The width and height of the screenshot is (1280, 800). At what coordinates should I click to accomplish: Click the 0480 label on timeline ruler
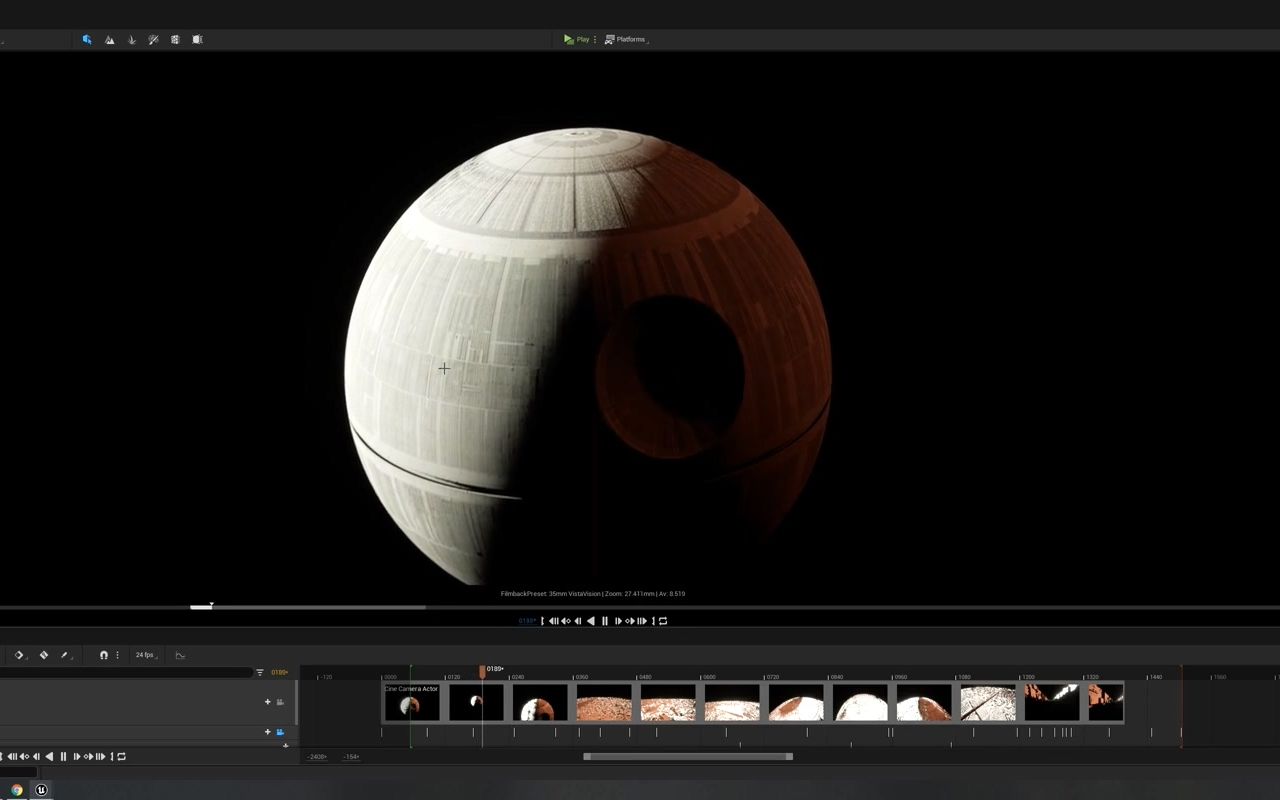pos(644,677)
